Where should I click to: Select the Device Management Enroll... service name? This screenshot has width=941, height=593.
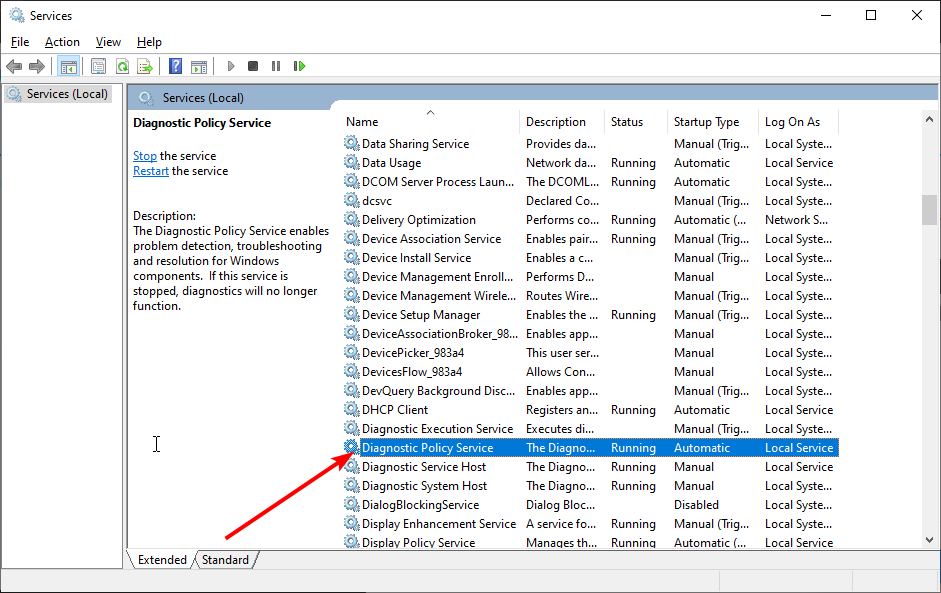[437, 277]
